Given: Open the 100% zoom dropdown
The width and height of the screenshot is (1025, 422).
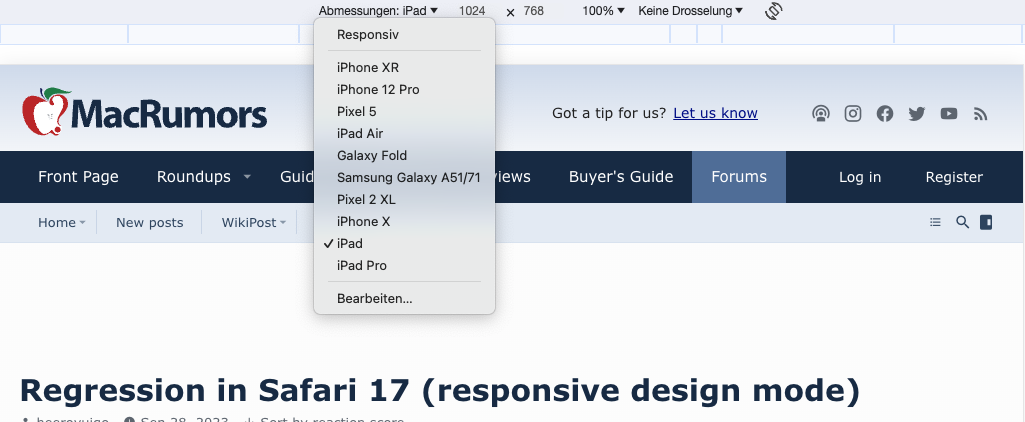Looking at the screenshot, I should tap(603, 10).
